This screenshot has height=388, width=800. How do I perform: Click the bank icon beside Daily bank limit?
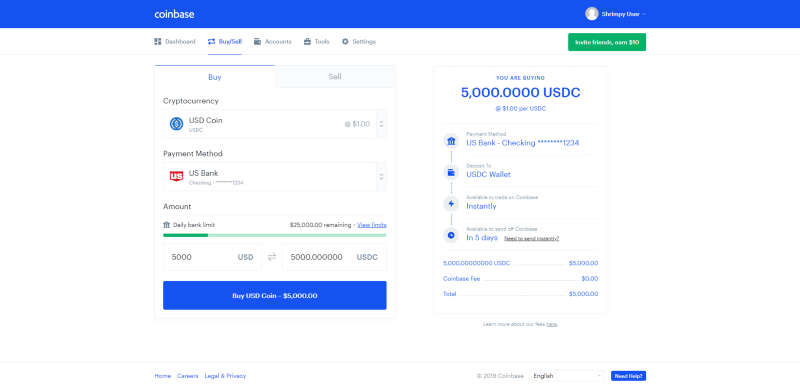click(x=166, y=225)
